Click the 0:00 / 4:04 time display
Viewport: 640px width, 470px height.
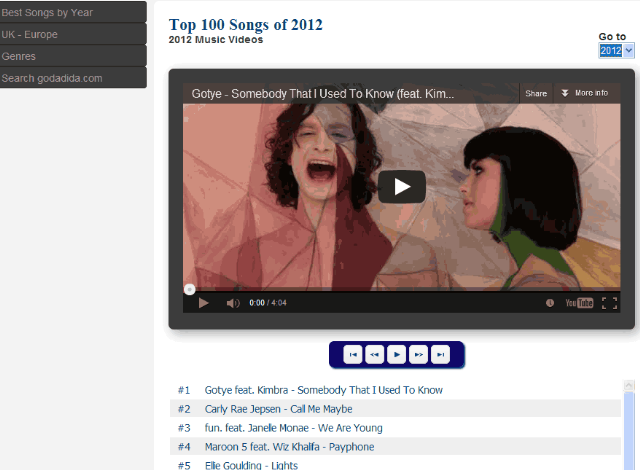click(268, 303)
